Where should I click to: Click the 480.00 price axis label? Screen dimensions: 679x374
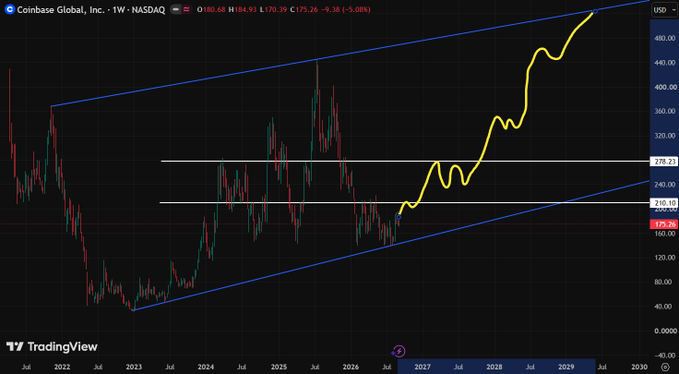pos(666,39)
